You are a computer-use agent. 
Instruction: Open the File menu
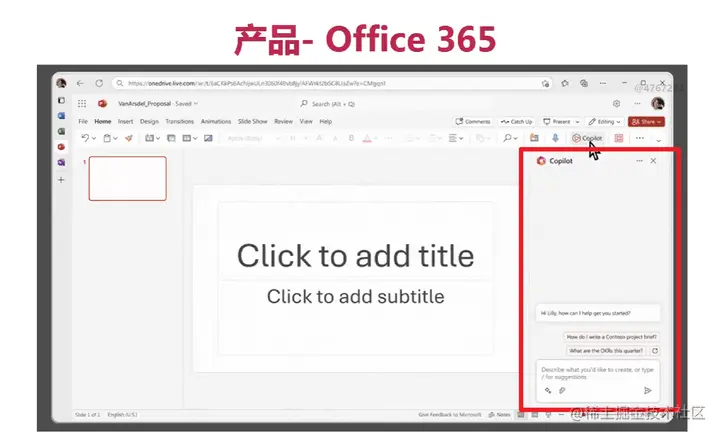tap(83, 122)
